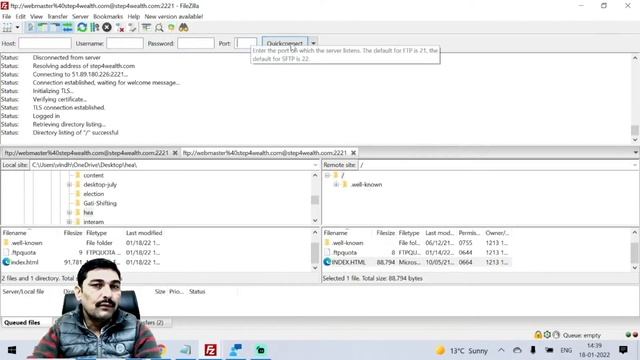Select the Gati-Shifting folder
This screenshot has height=360, width=640.
100,203
